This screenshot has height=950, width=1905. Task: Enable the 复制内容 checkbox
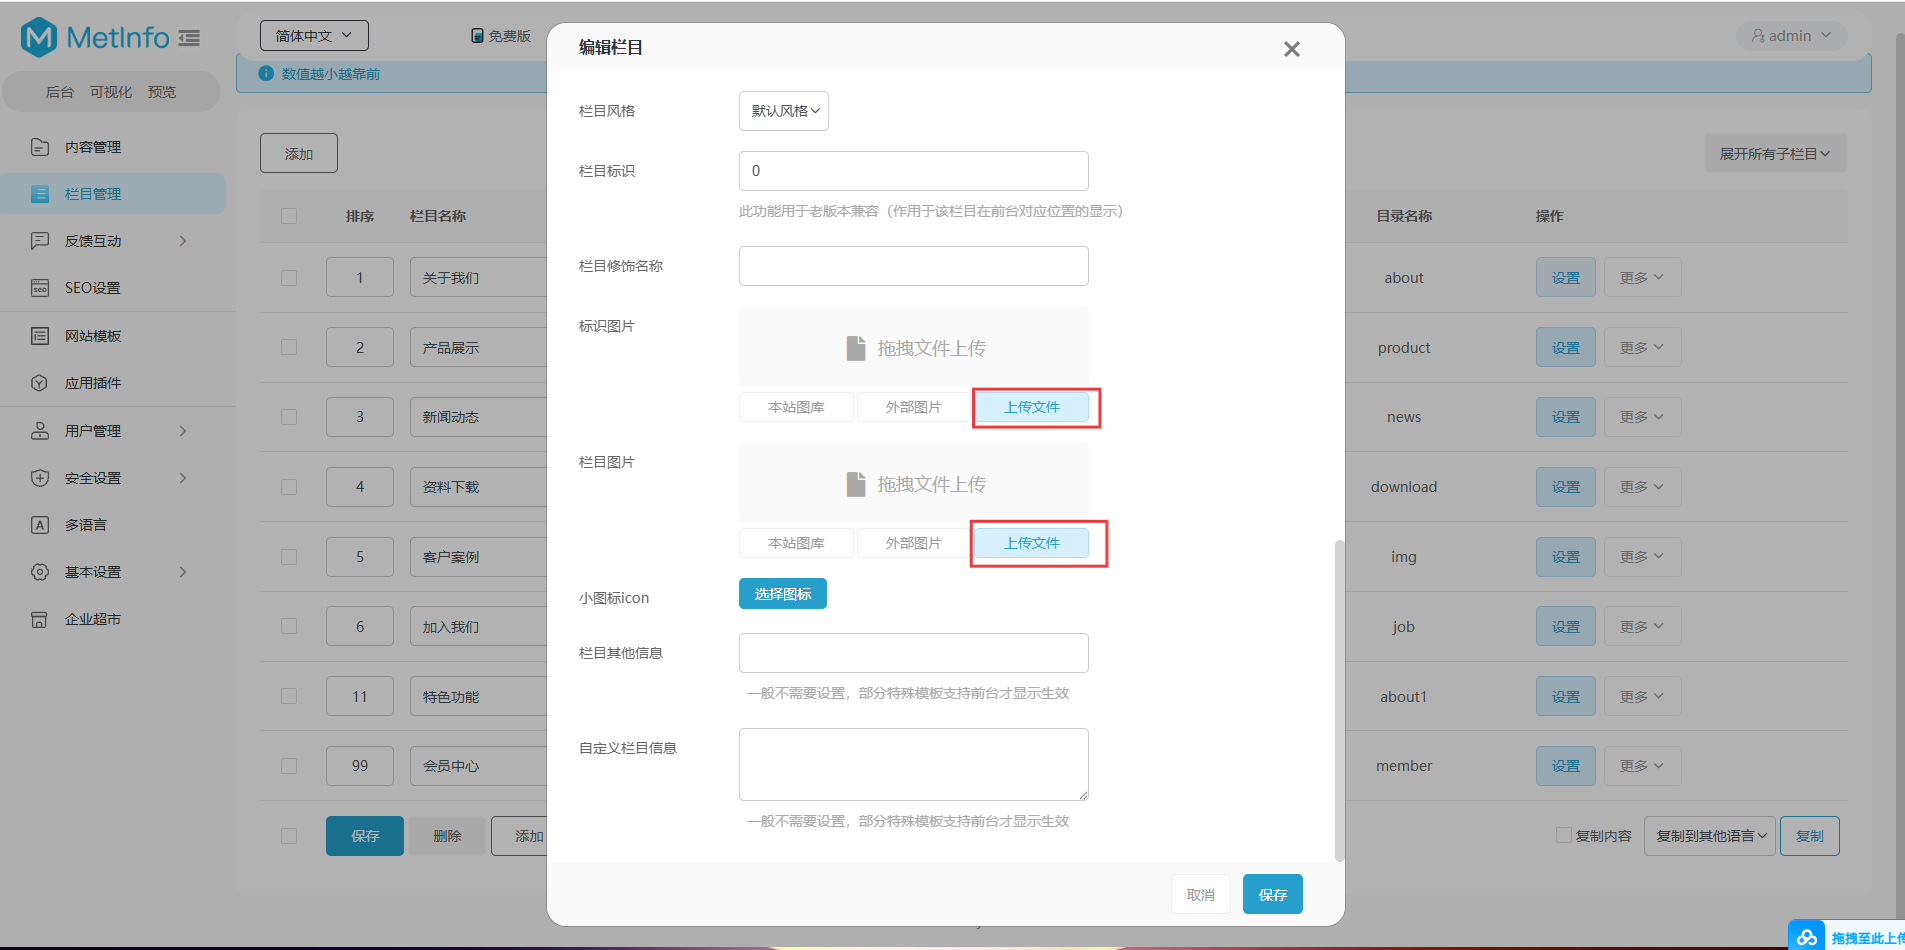tap(1563, 835)
